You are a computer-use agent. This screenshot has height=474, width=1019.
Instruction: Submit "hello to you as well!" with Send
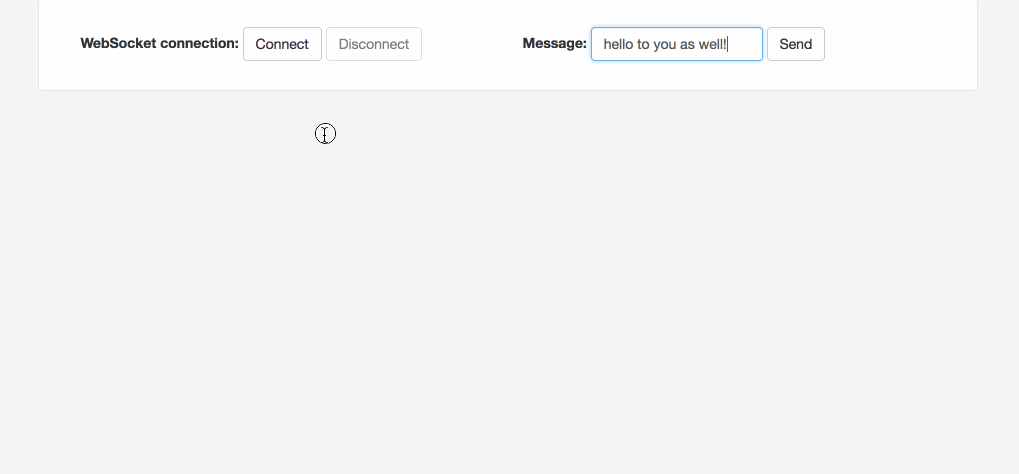[x=795, y=44]
